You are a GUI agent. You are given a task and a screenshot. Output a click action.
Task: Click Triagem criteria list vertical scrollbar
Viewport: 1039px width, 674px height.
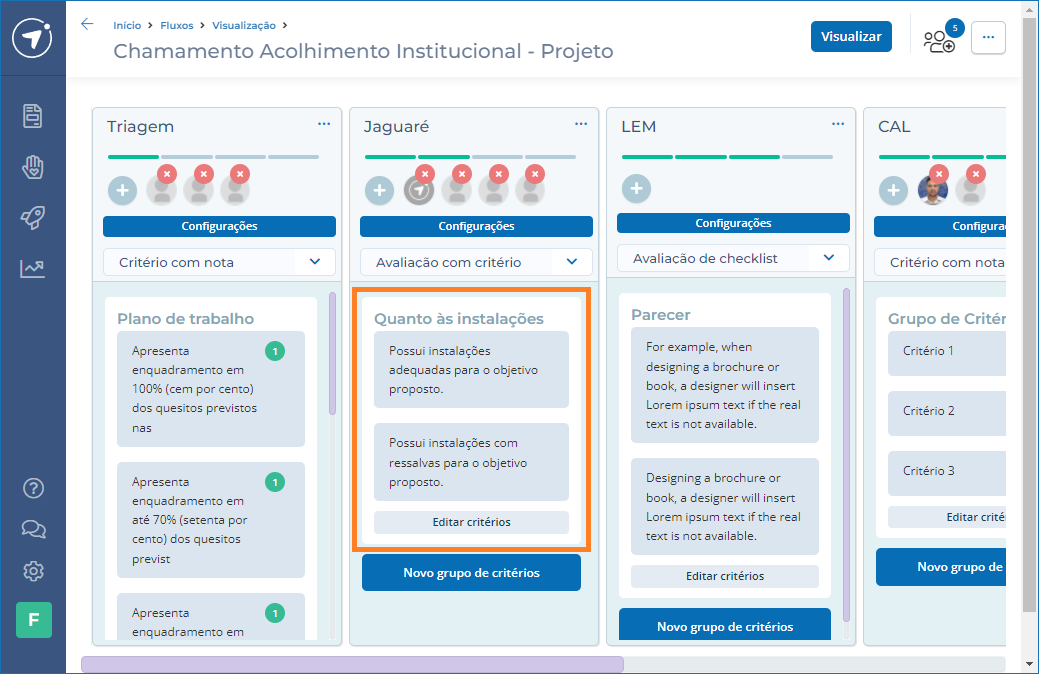coord(333,354)
